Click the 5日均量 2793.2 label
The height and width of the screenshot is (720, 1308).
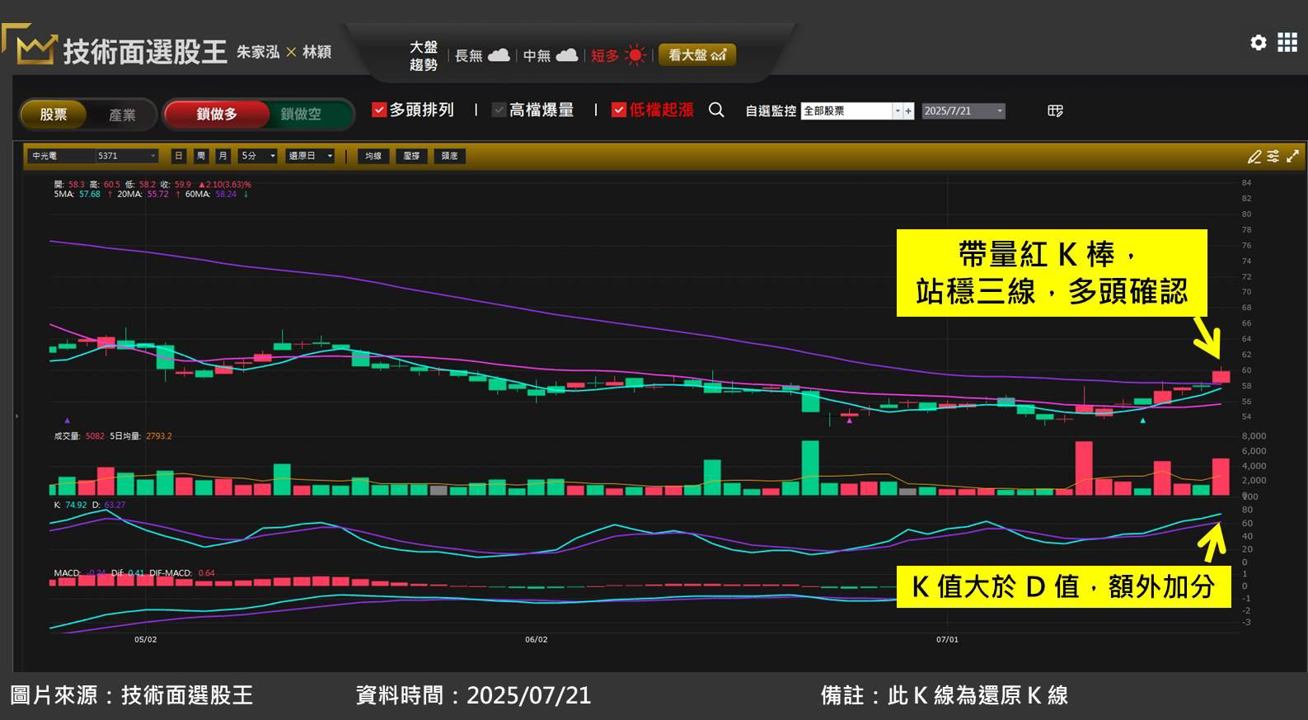pyautogui.click(x=141, y=436)
